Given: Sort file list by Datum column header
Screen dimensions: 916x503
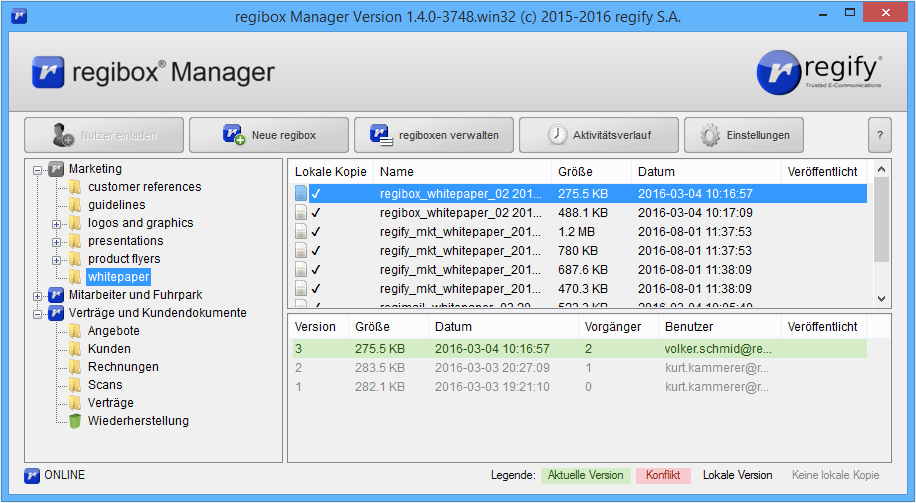Looking at the screenshot, I should tap(706, 172).
